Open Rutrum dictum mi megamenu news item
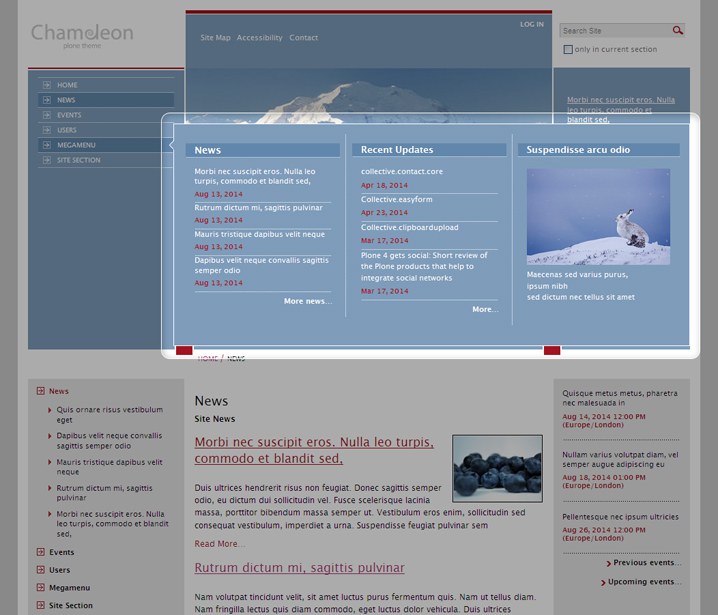This screenshot has width=718, height=615. [x=258, y=207]
